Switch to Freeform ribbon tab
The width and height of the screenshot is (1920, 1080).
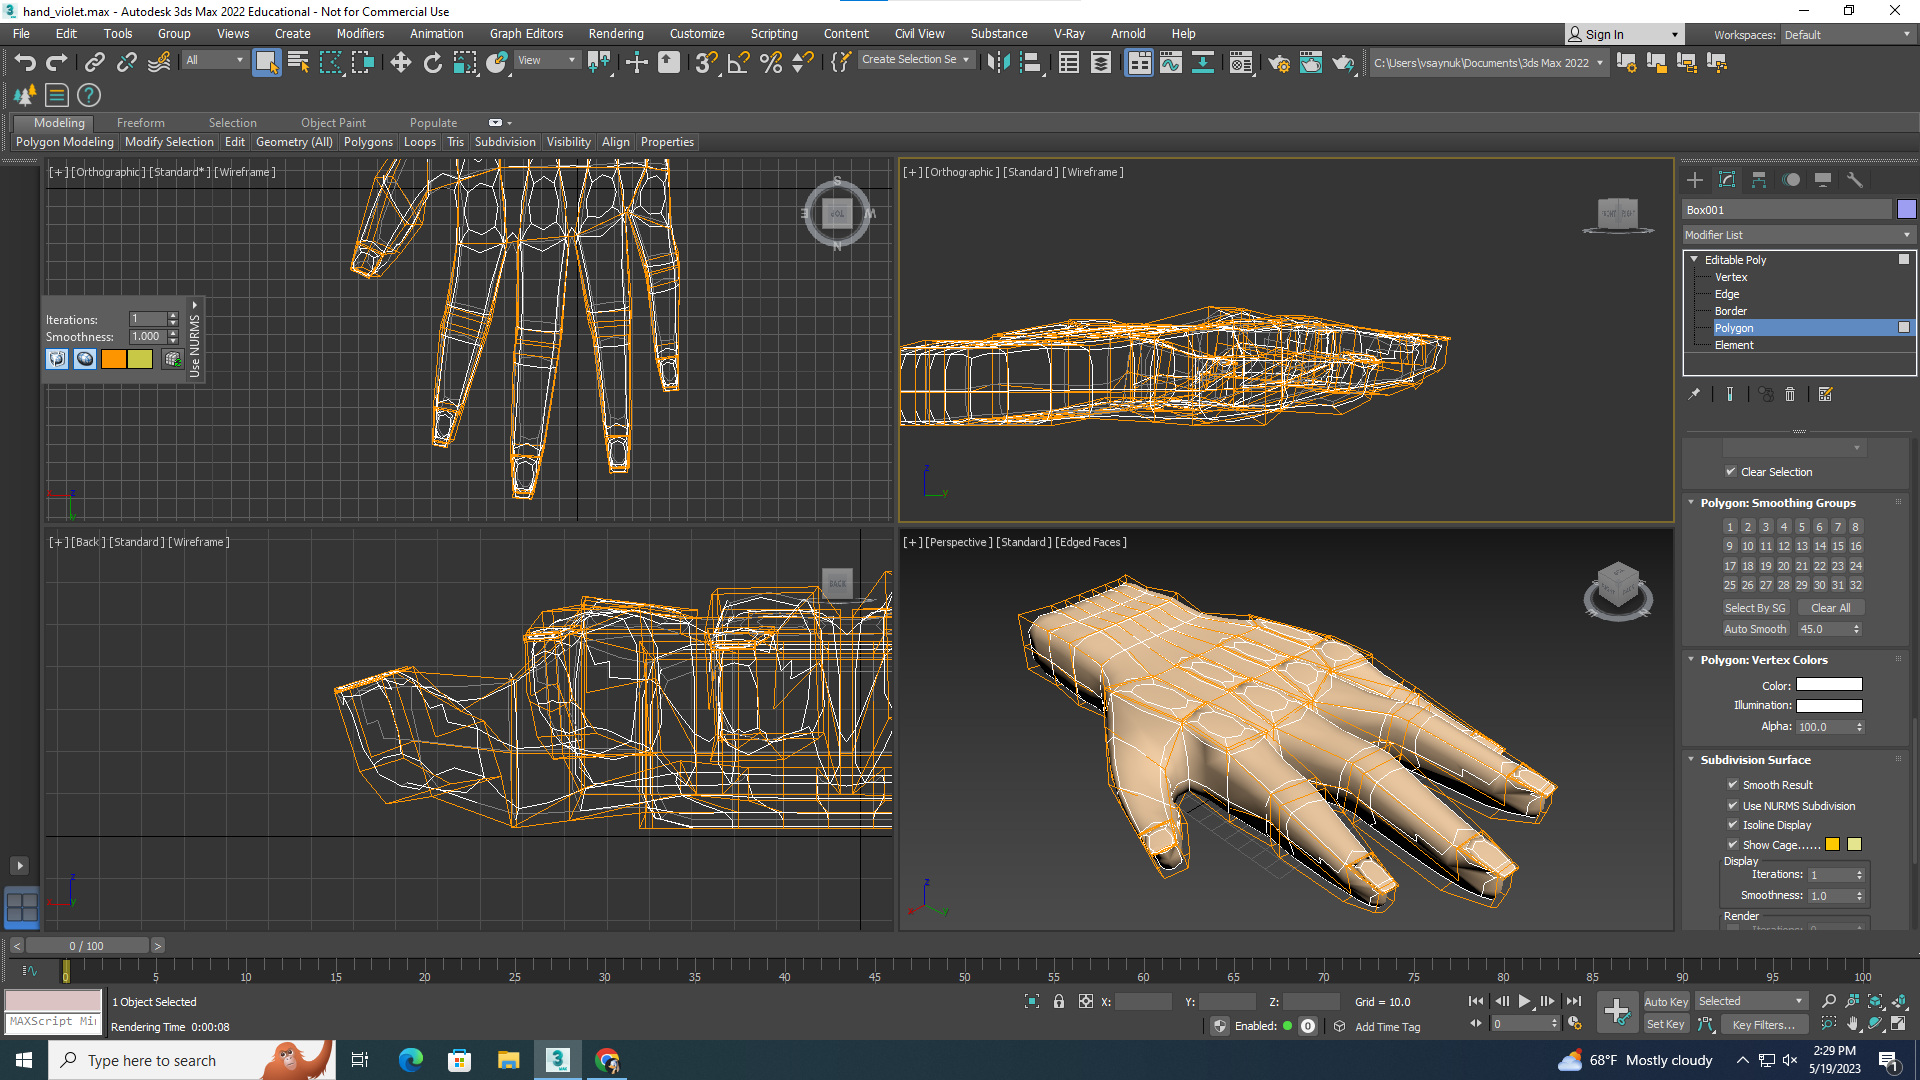point(140,123)
